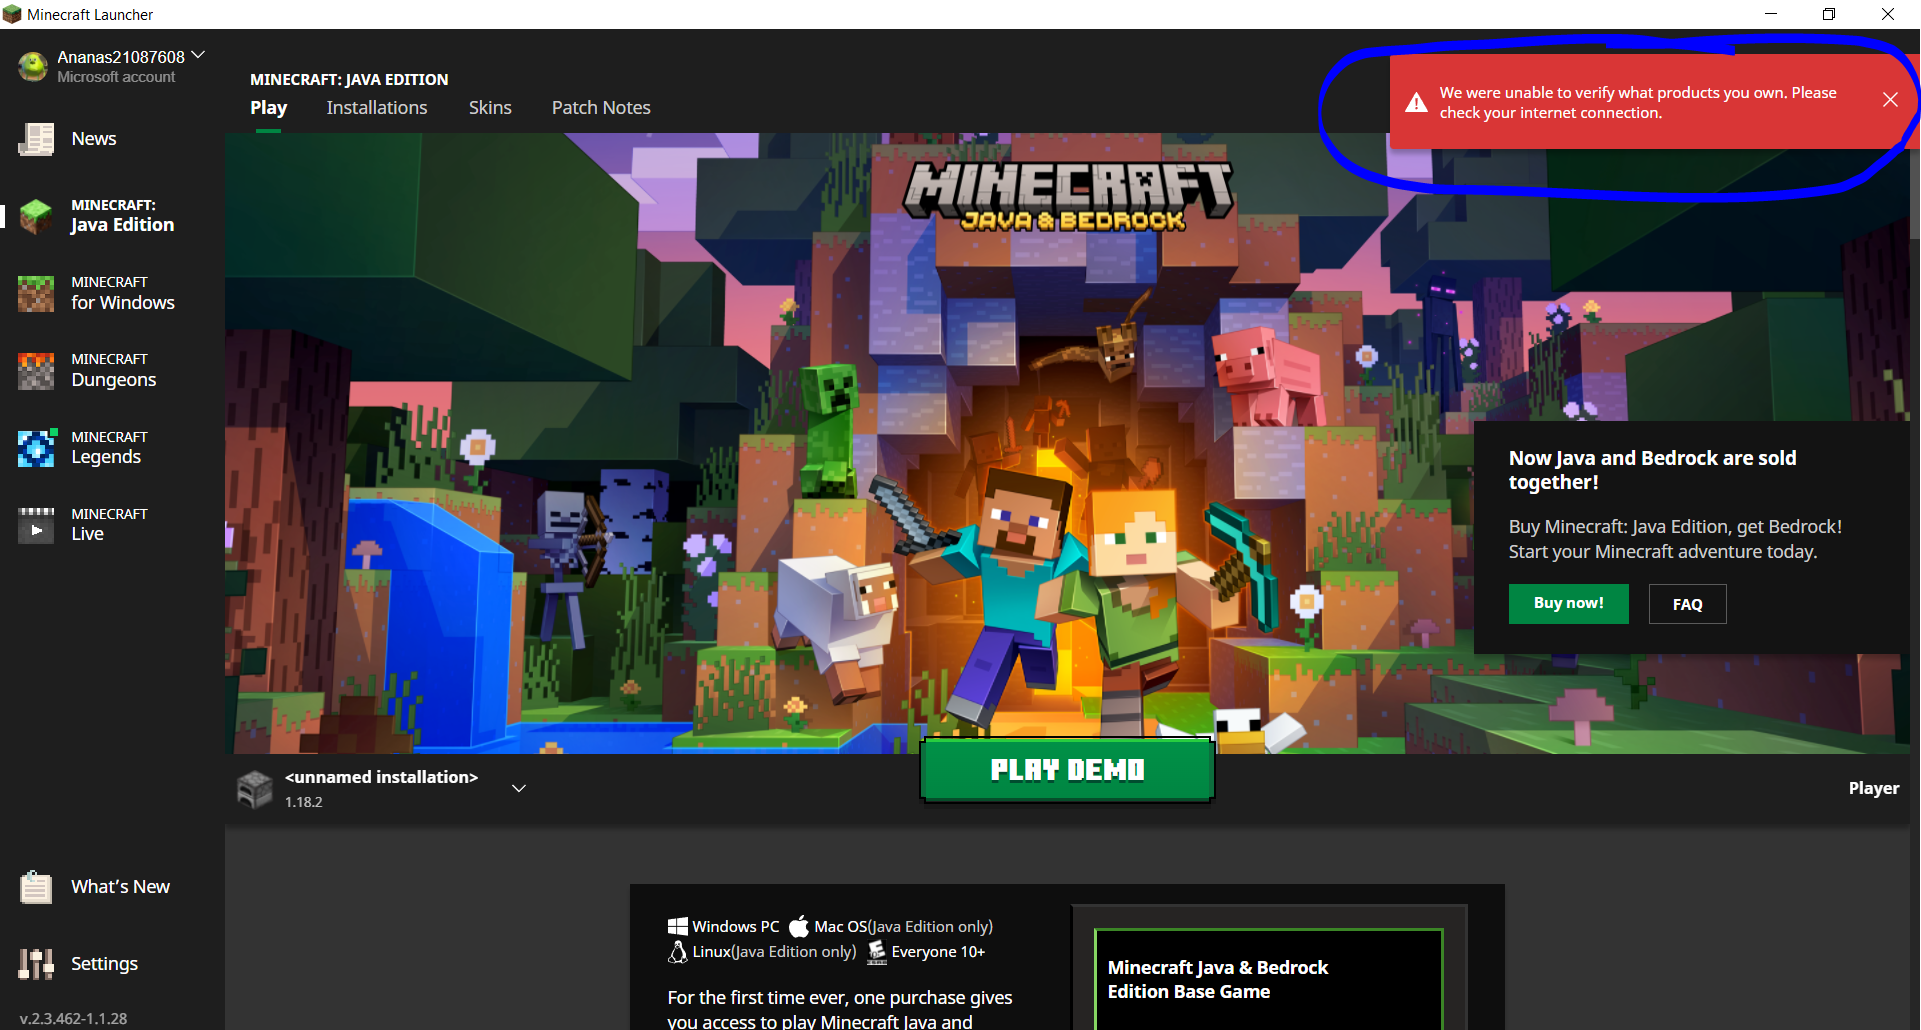Dismiss the red error notification
1921x1030 pixels.
pyautogui.click(x=1890, y=100)
